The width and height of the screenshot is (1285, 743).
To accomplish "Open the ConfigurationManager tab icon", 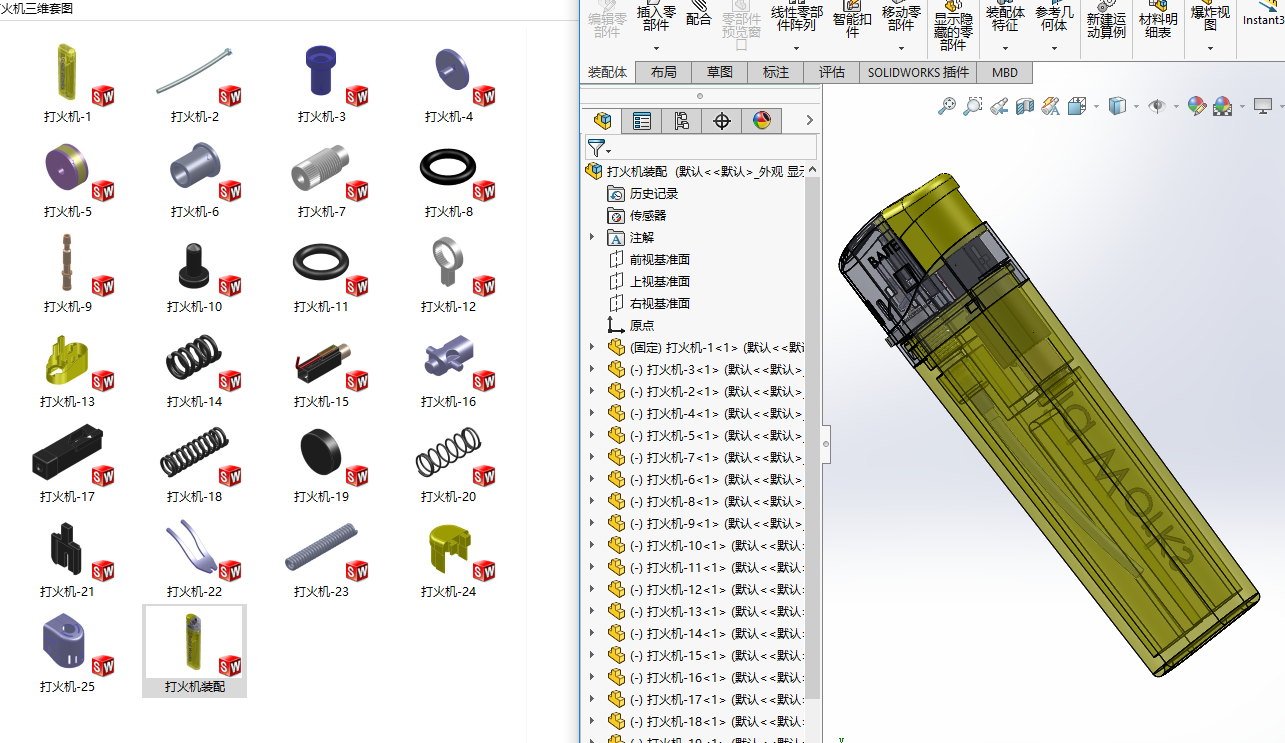I will coord(682,121).
